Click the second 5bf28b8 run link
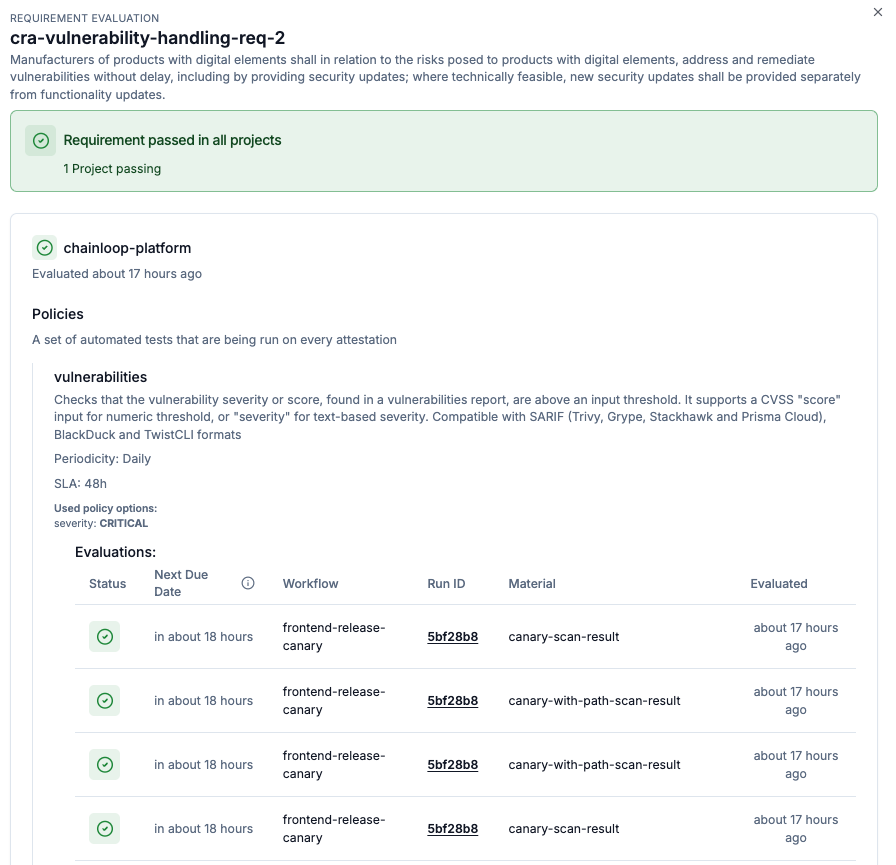 point(452,700)
